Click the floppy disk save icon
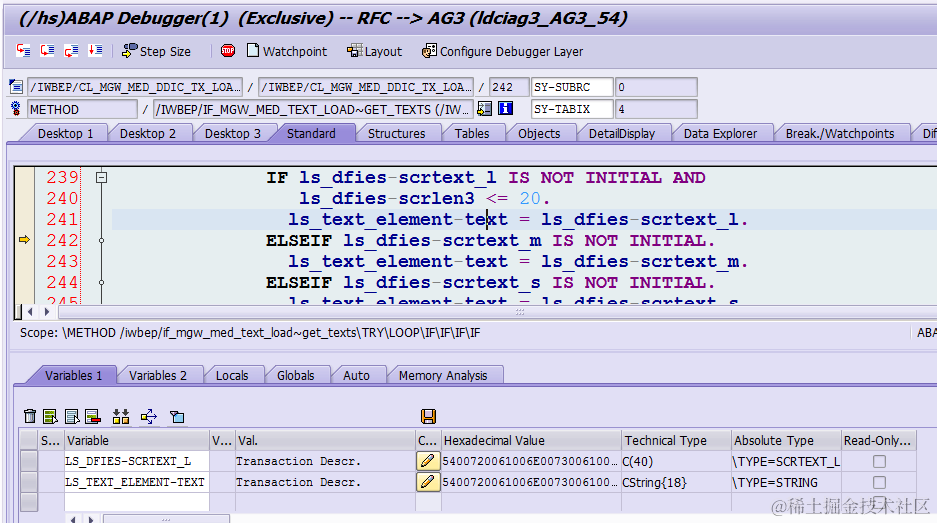The height and width of the screenshot is (523, 937). tap(428, 416)
